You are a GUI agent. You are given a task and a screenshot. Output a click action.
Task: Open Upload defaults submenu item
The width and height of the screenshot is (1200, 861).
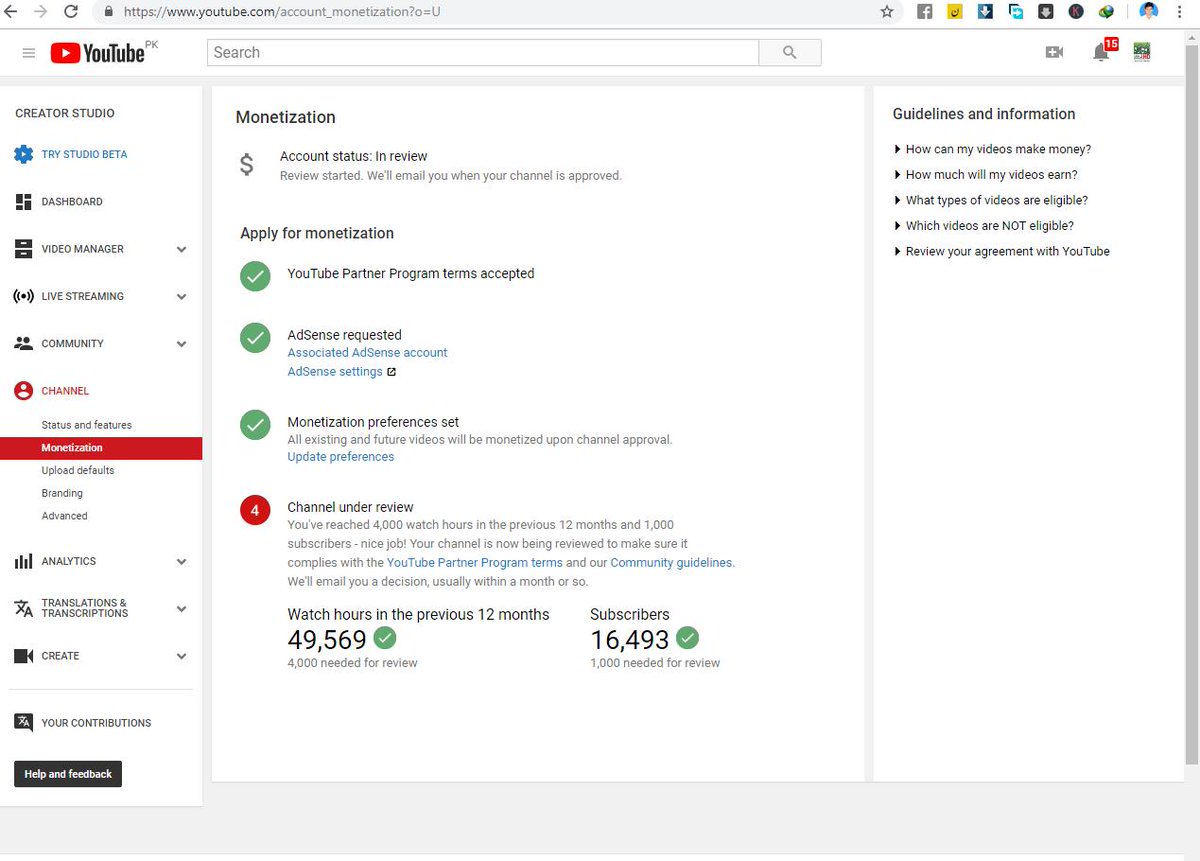point(78,470)
